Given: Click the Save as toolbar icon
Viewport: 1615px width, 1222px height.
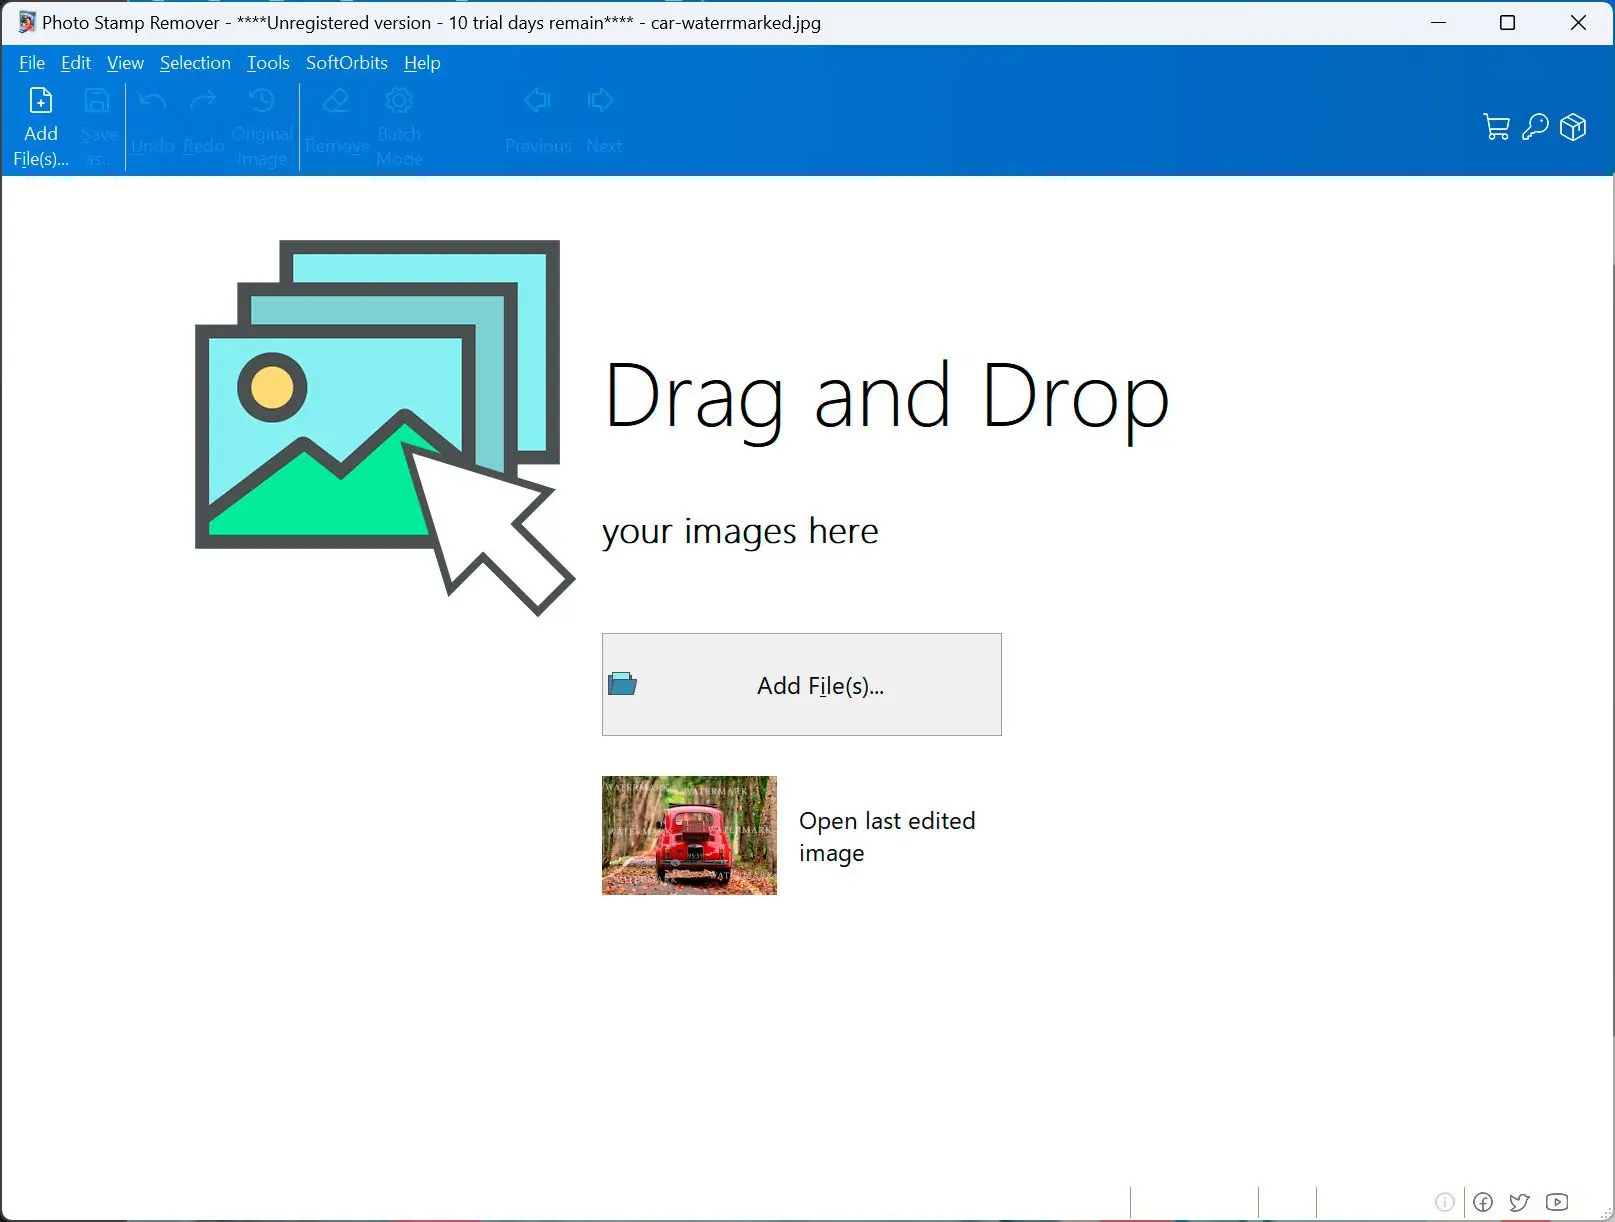Looking at the screenshot, I should click(97, 101).
